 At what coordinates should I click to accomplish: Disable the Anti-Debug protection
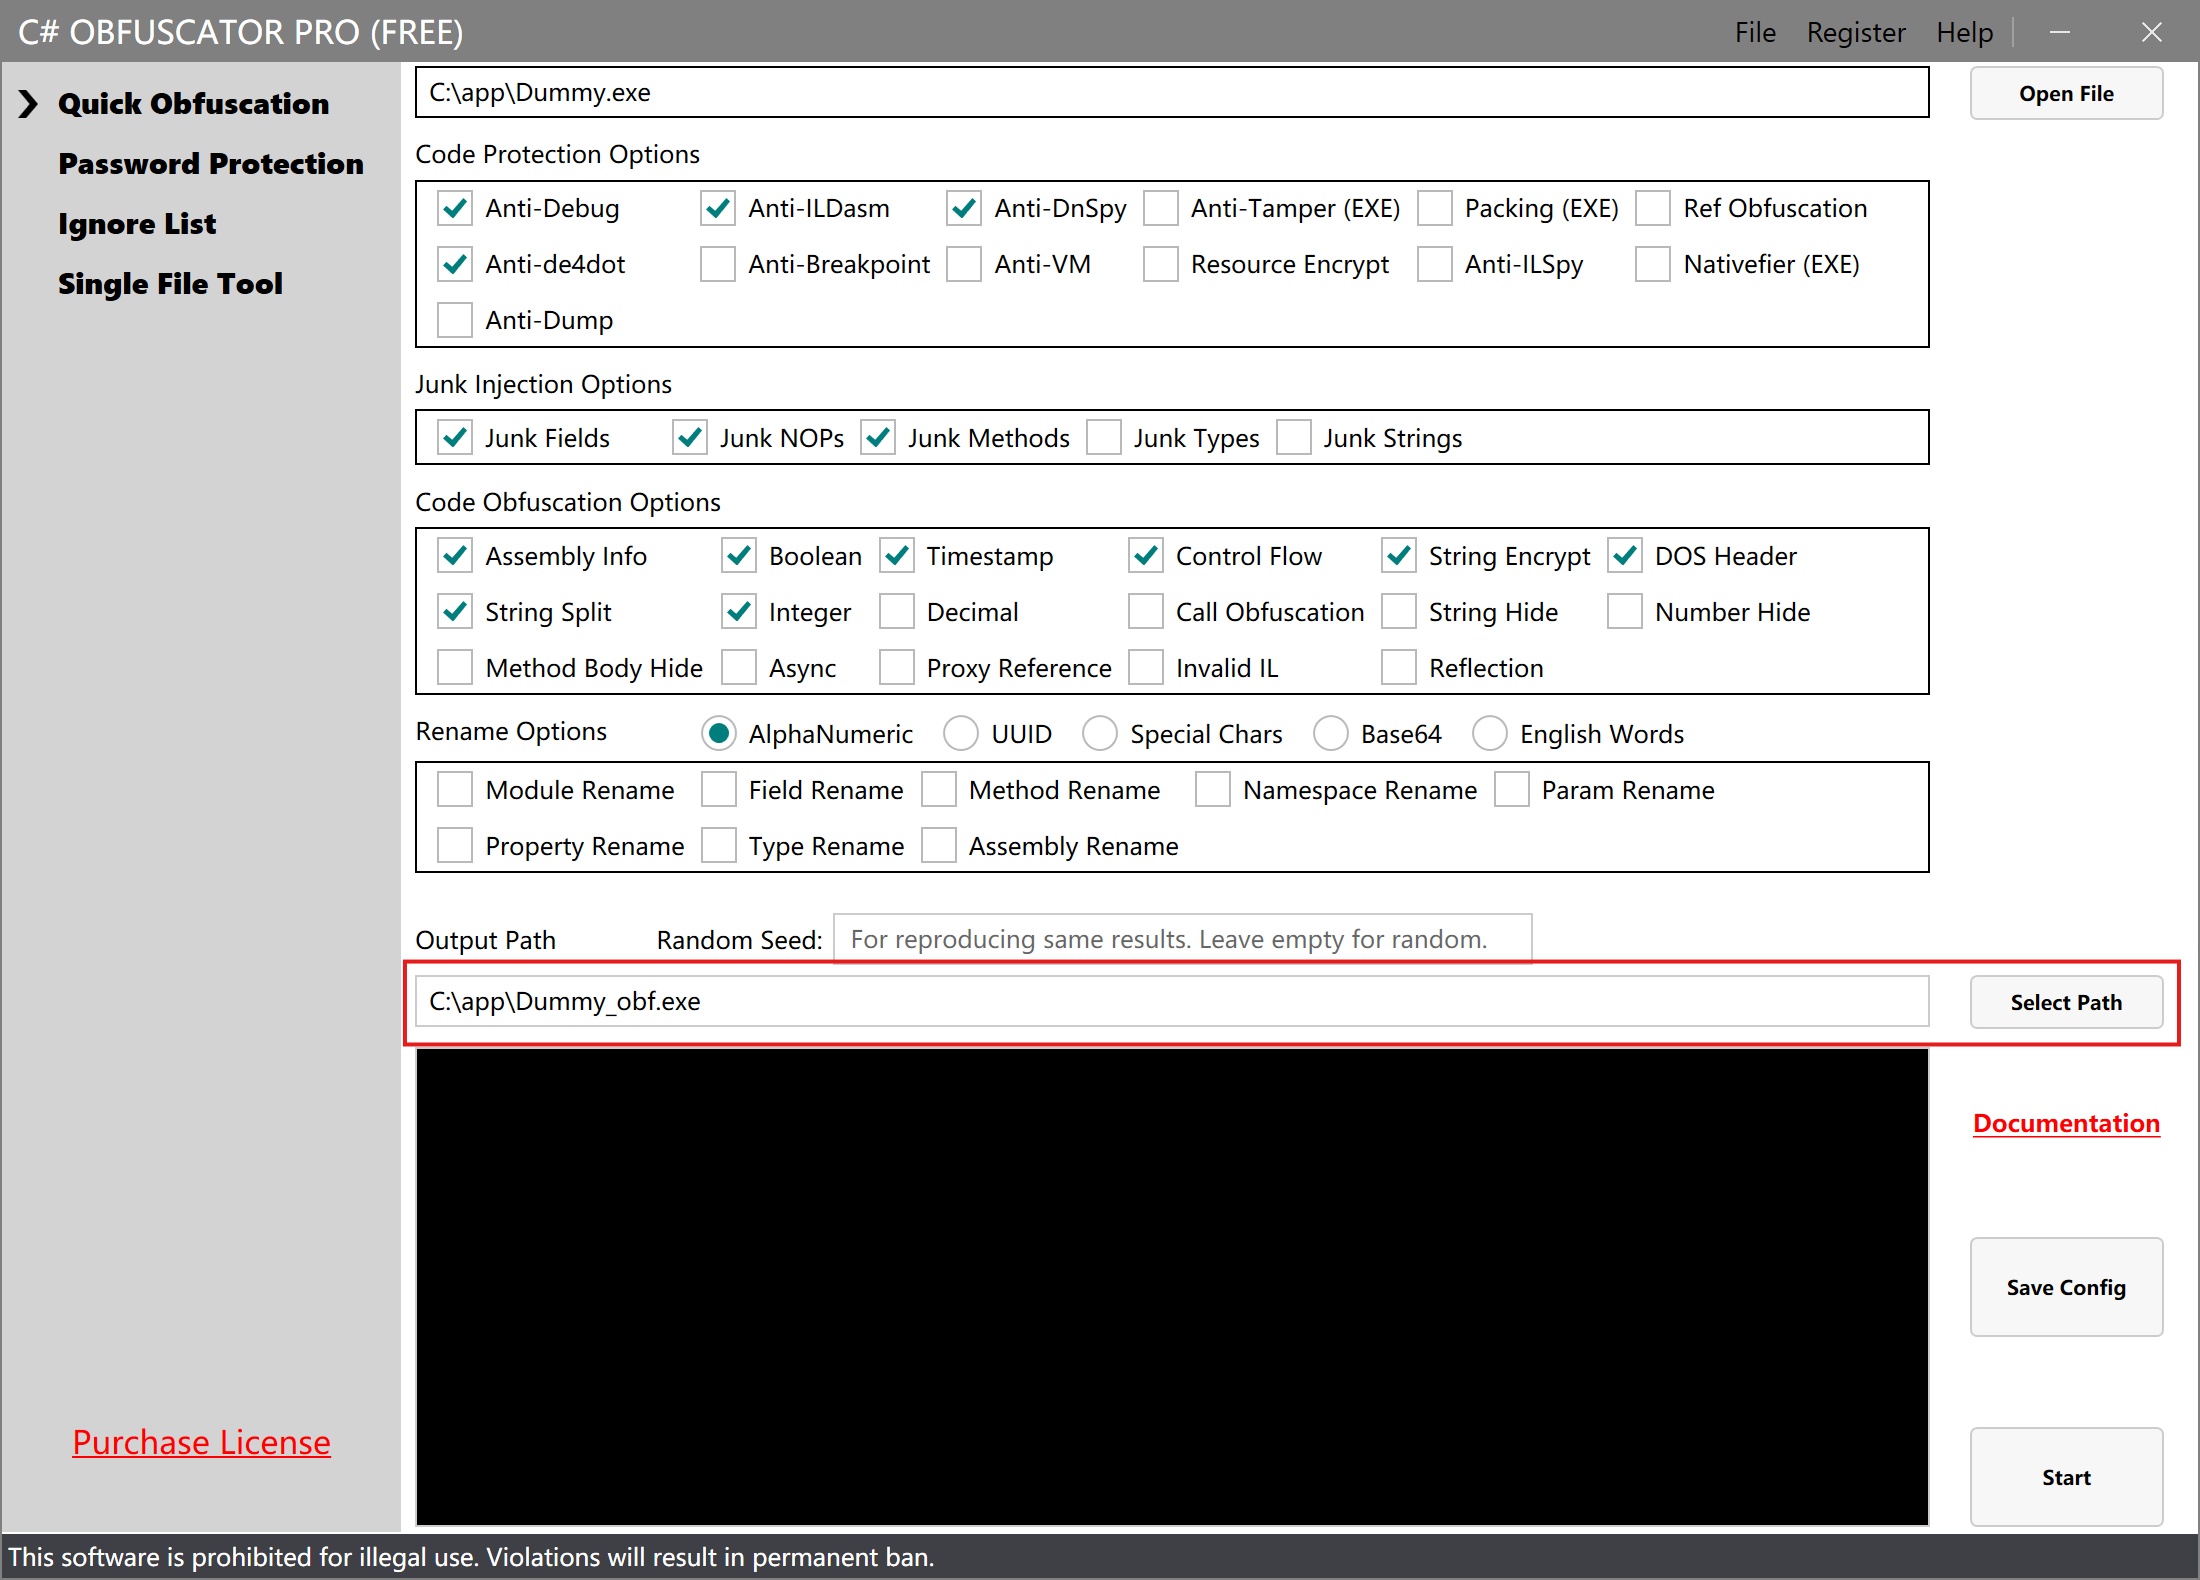455,208
